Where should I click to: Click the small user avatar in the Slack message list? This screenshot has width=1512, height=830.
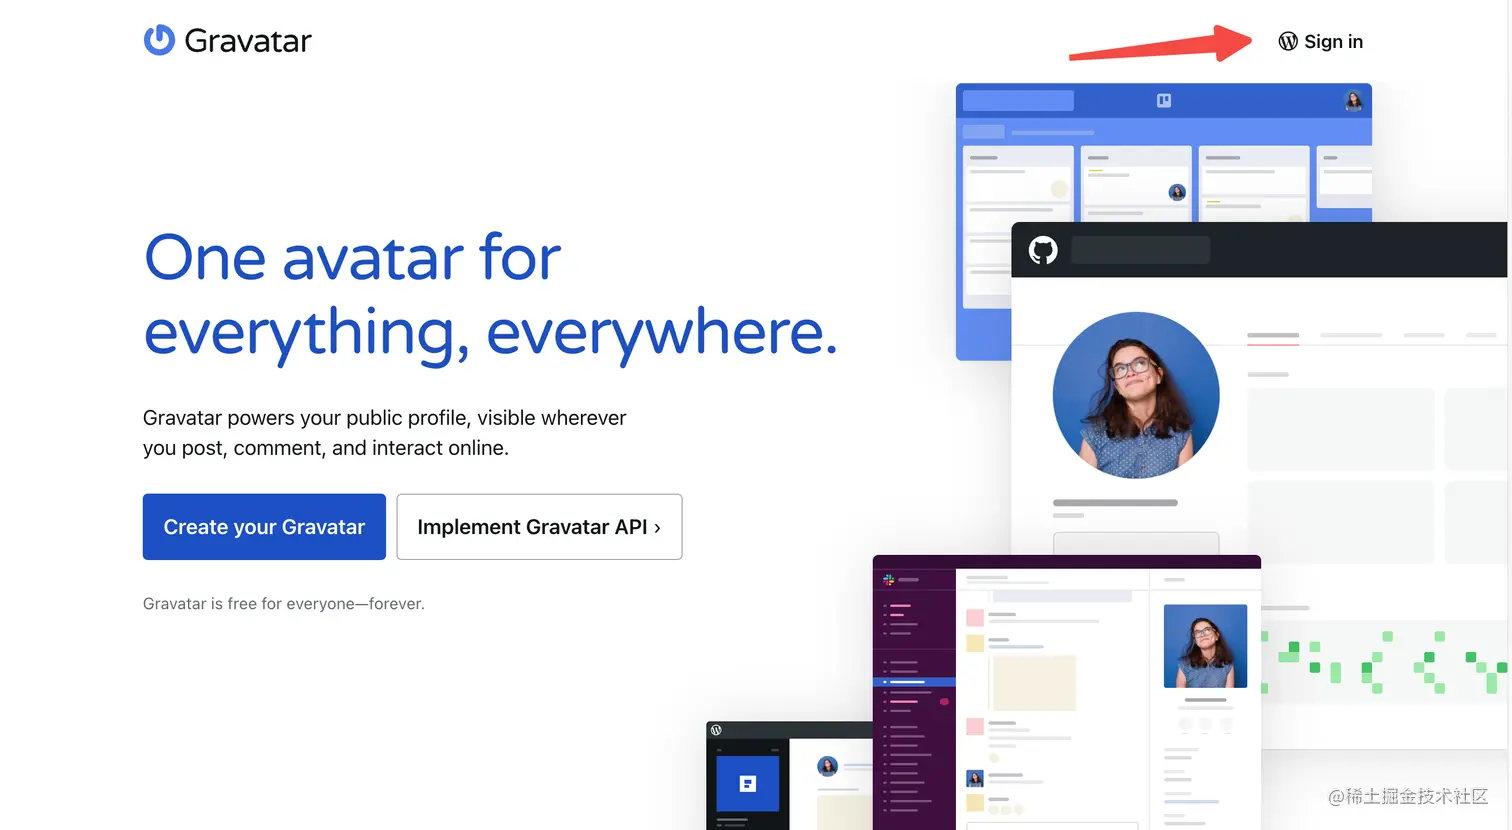[975, 778]
